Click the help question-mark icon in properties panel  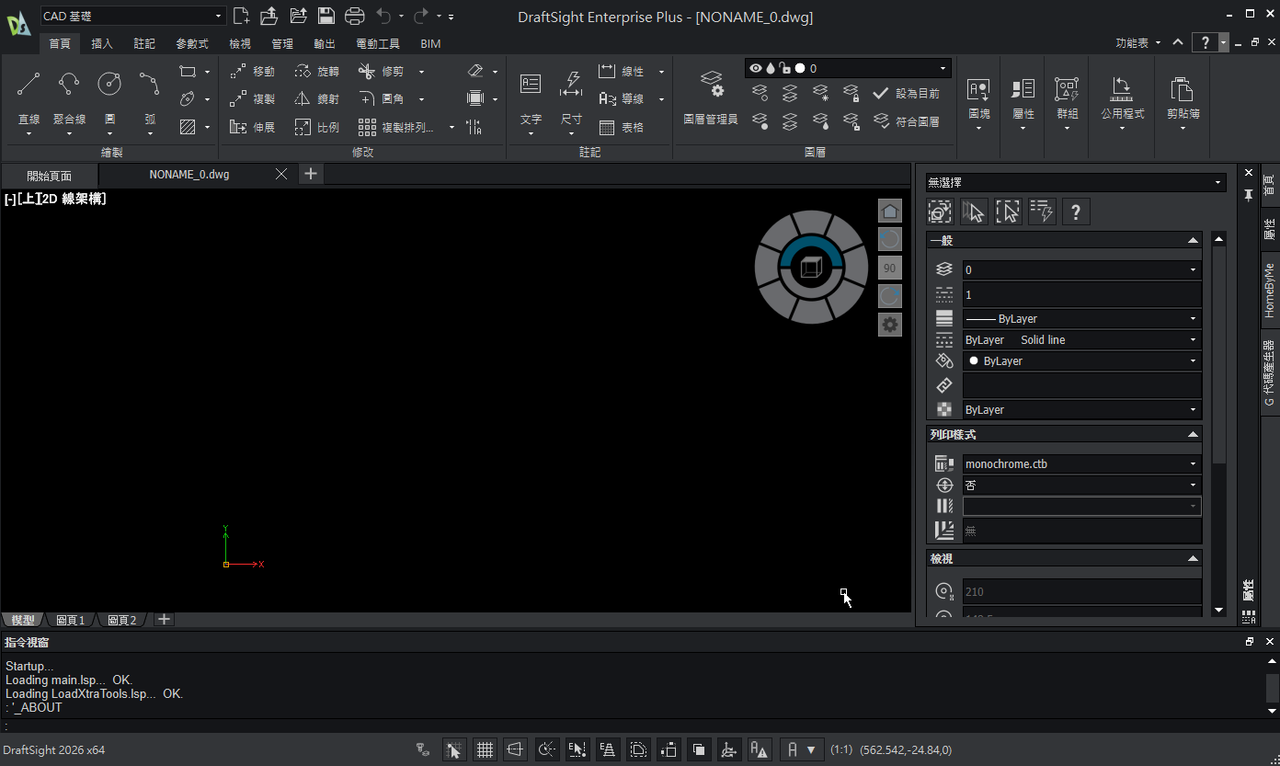pos(1075,212)
